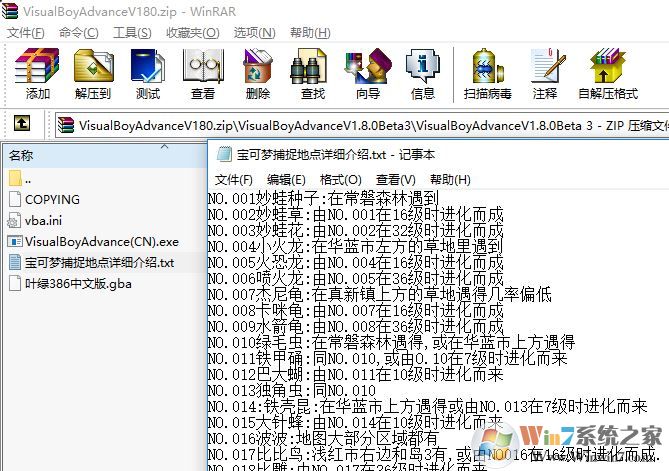Select the vba.ini file name
Screen dimensions: 669x471
point(43,221)
